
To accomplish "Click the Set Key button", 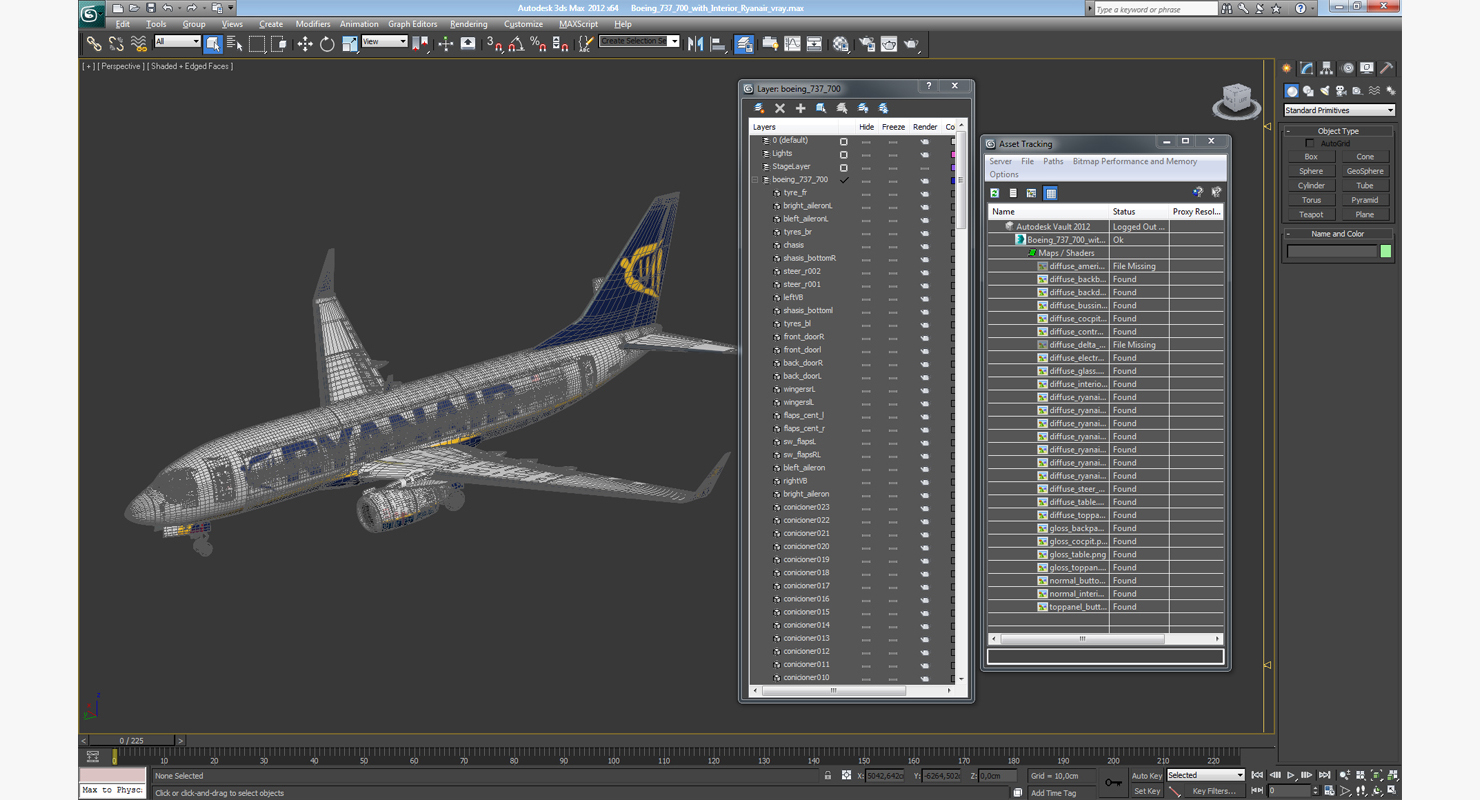I will 1147,791.
